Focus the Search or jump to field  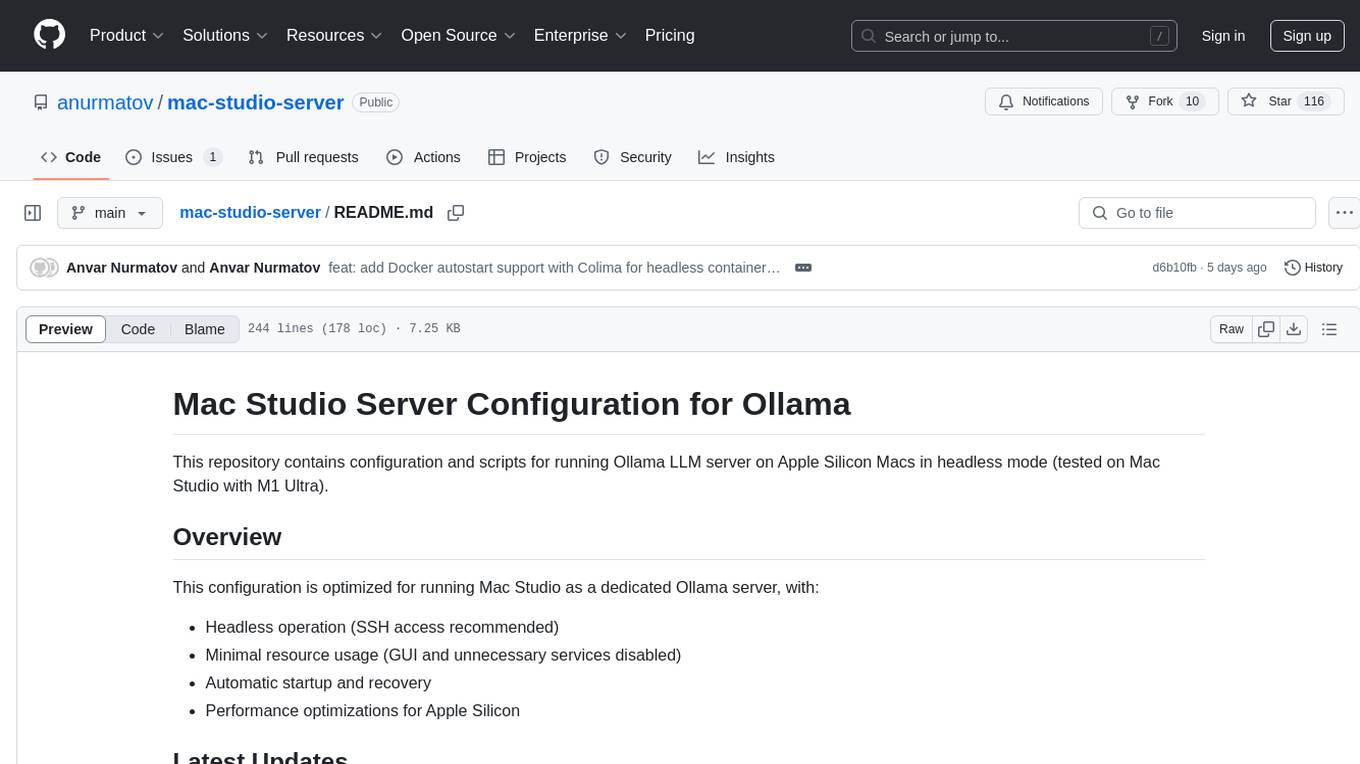[1015, 36]
